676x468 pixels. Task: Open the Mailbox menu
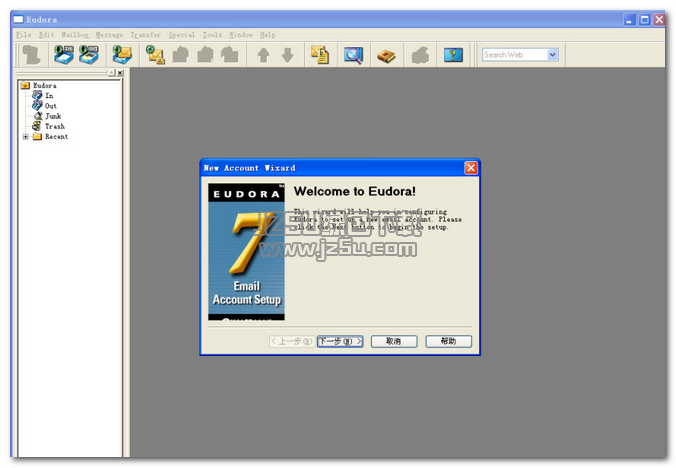[x=75, y=34]
